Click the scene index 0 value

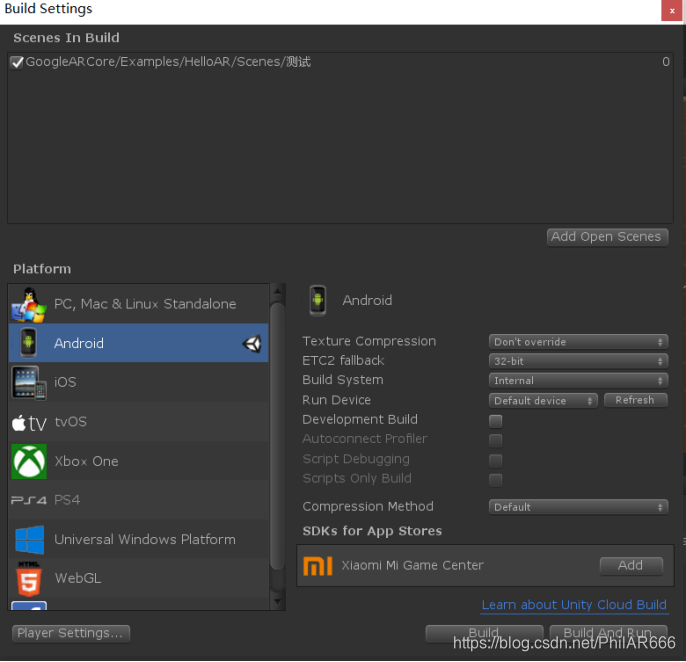pyautogui.click(x=666, y=62)
